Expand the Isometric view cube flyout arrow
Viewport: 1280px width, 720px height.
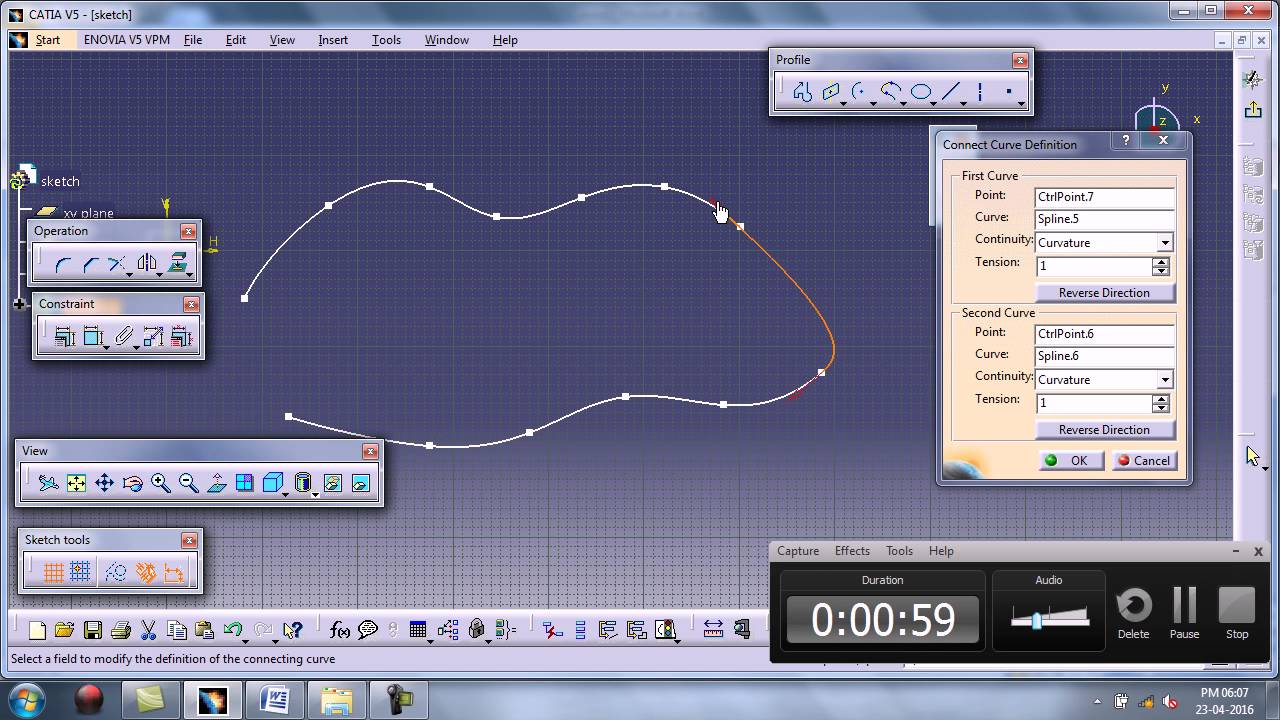(x=286, y=494)
